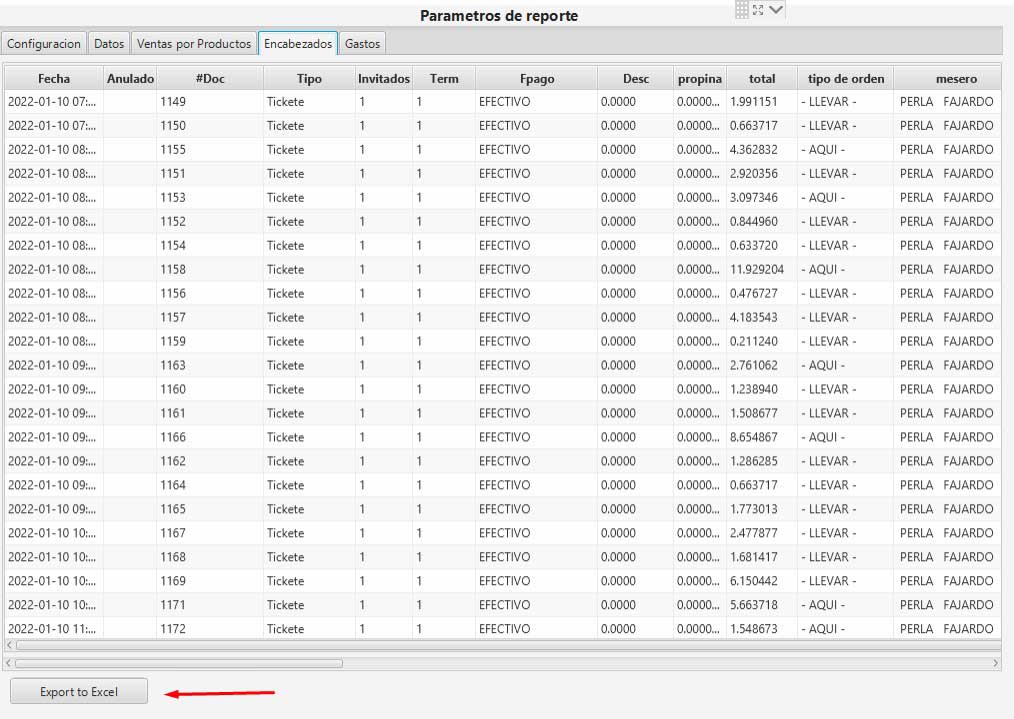
Task: Click the fullscreen expand arrows icon
Action: (758, 10)
